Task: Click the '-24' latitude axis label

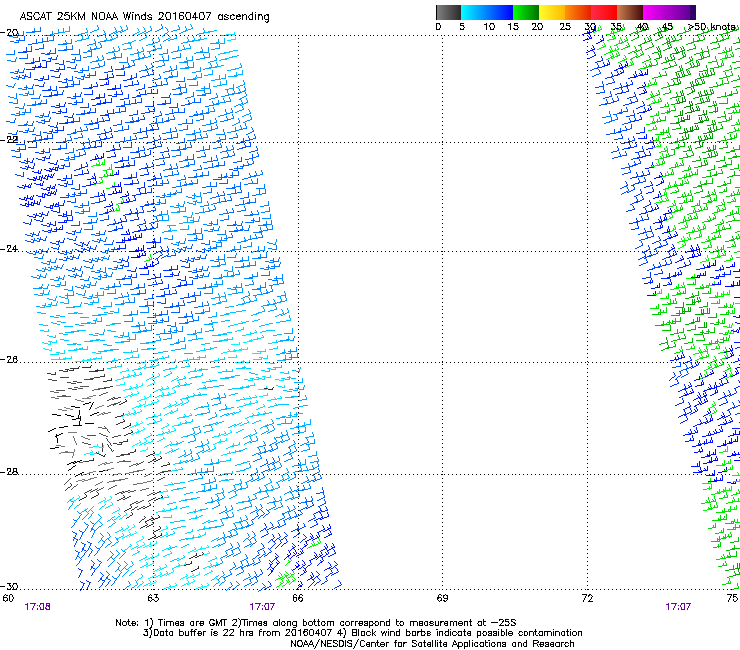Action: pos(9,249)
